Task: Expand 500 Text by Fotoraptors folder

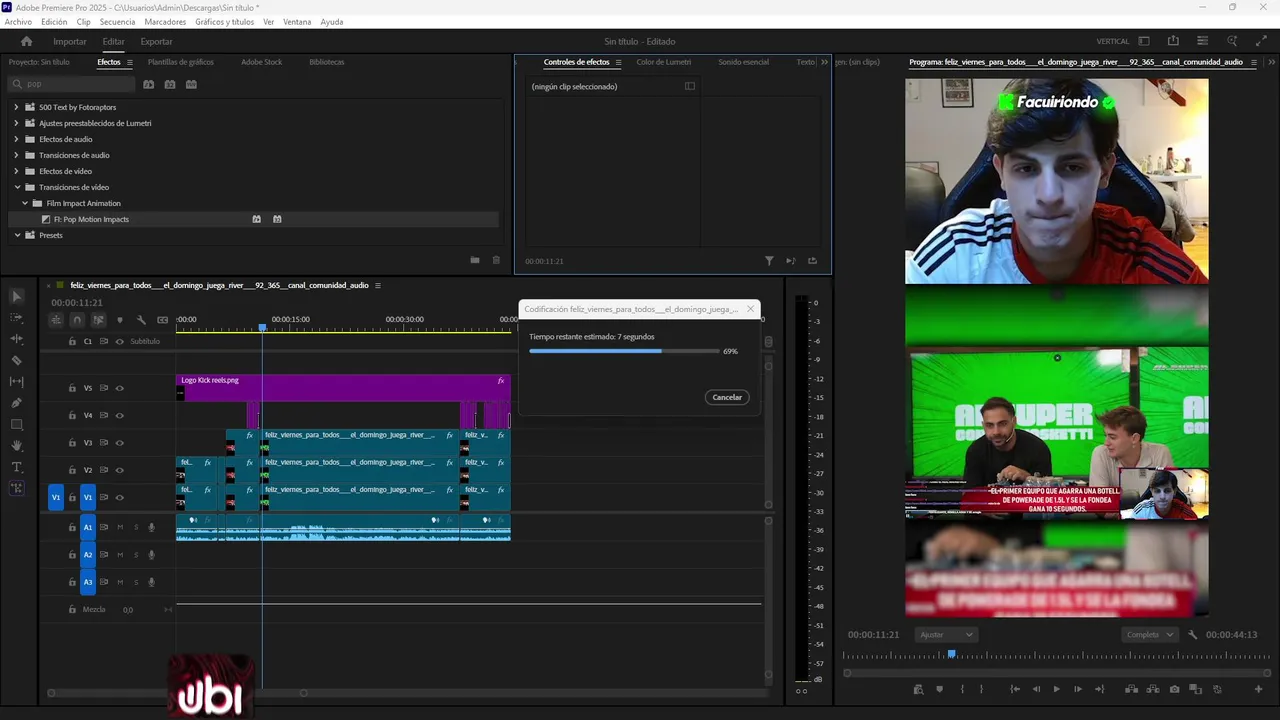Action: [x=17, y=107]
